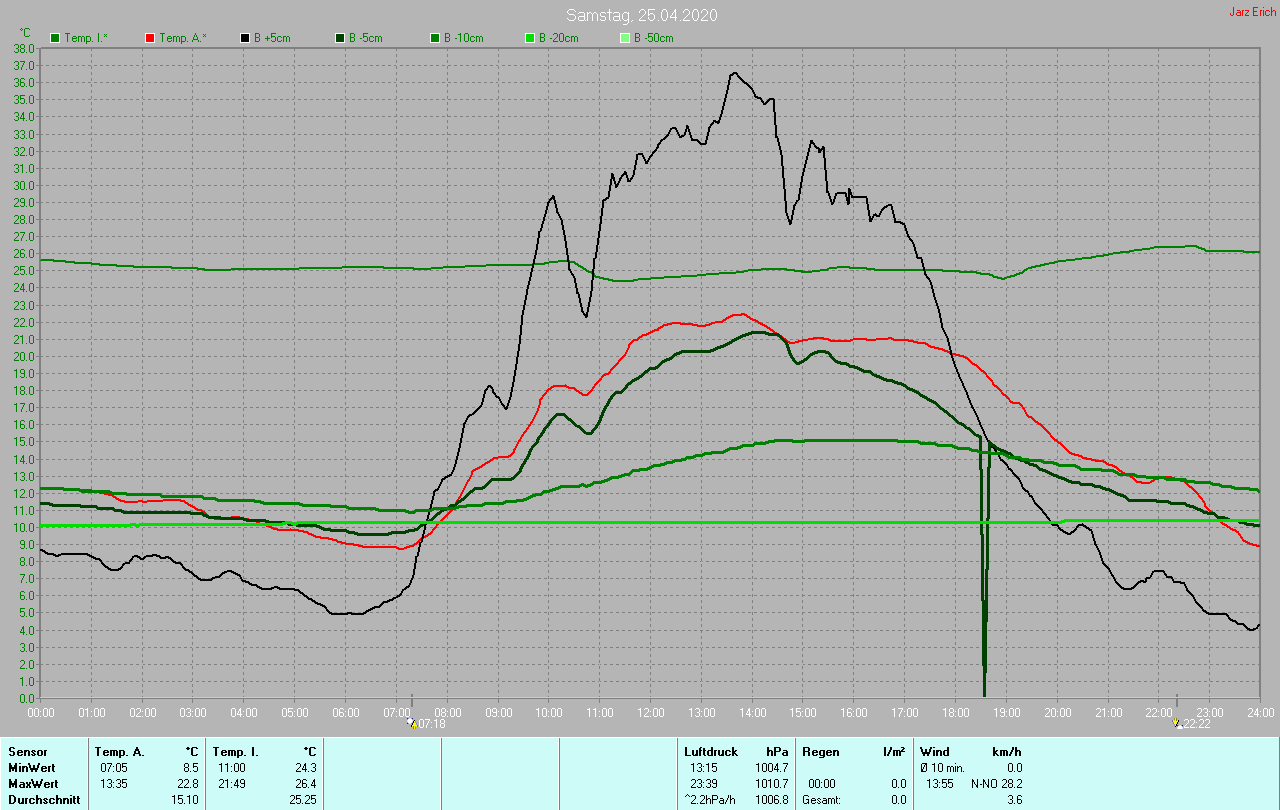Click the Temp. A. average value 15.10
The image size is (1280, 810).
point(186,800)
